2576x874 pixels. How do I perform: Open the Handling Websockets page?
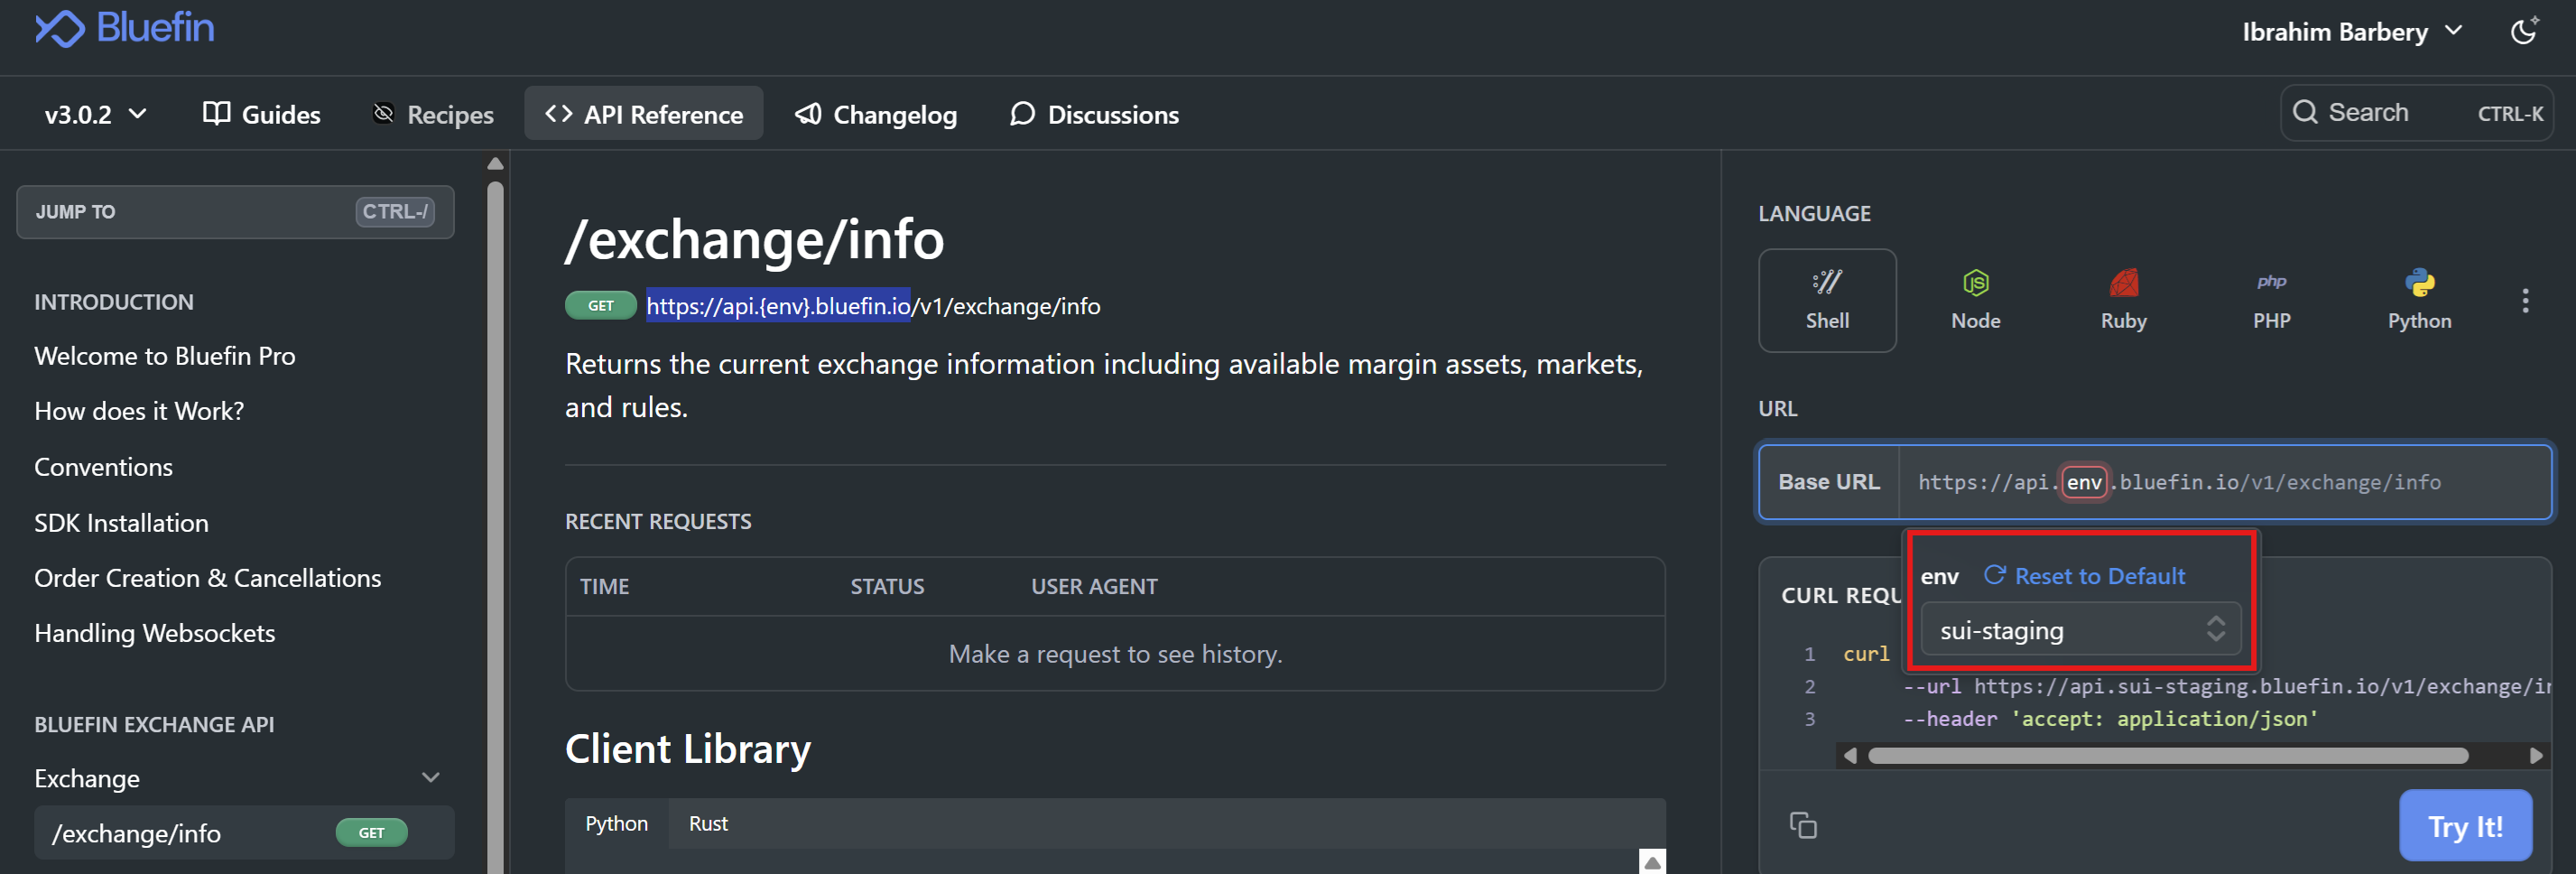[x=155, y=633]
